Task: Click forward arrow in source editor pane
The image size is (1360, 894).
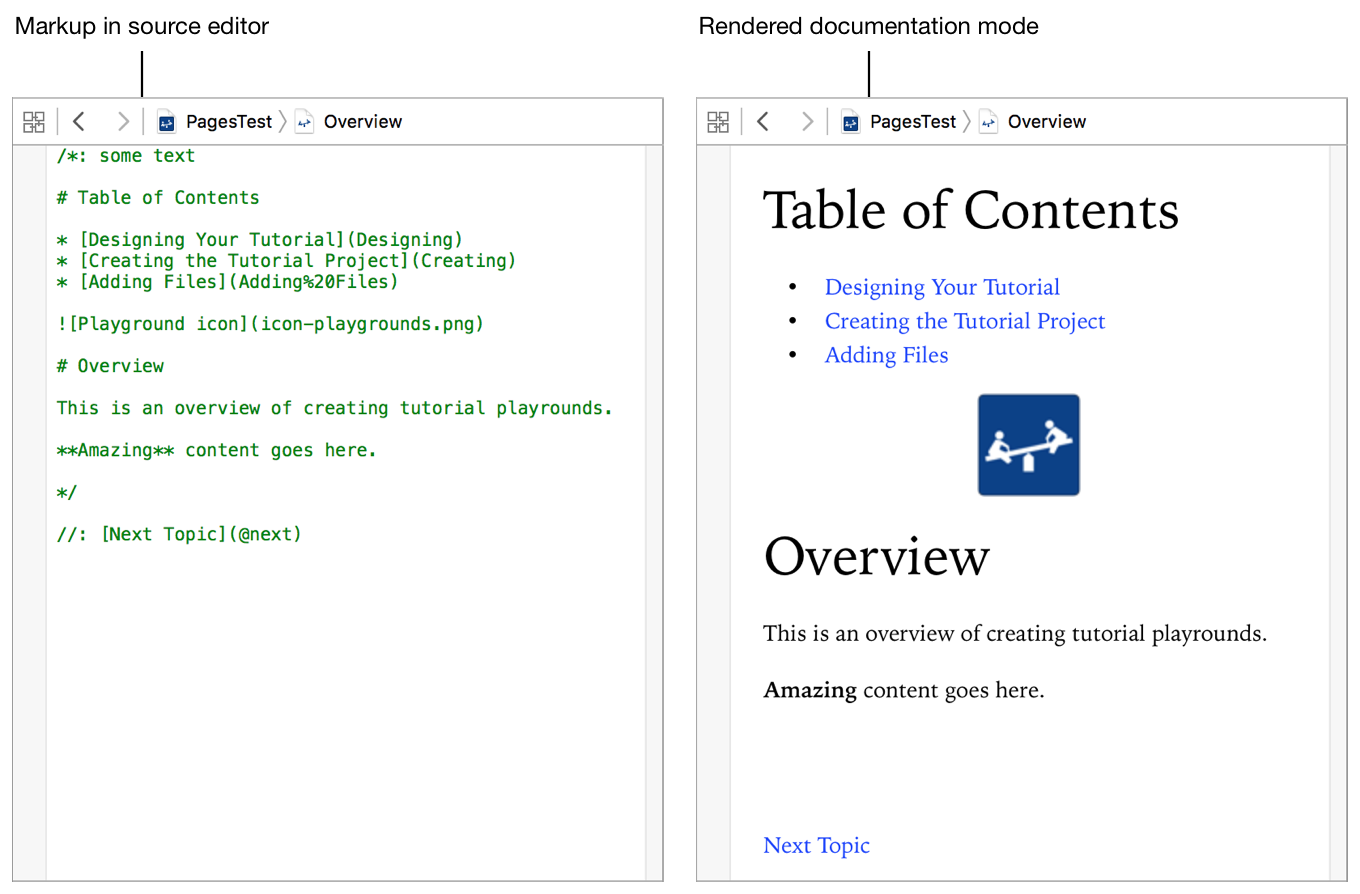Action: (x=123, y=122)
